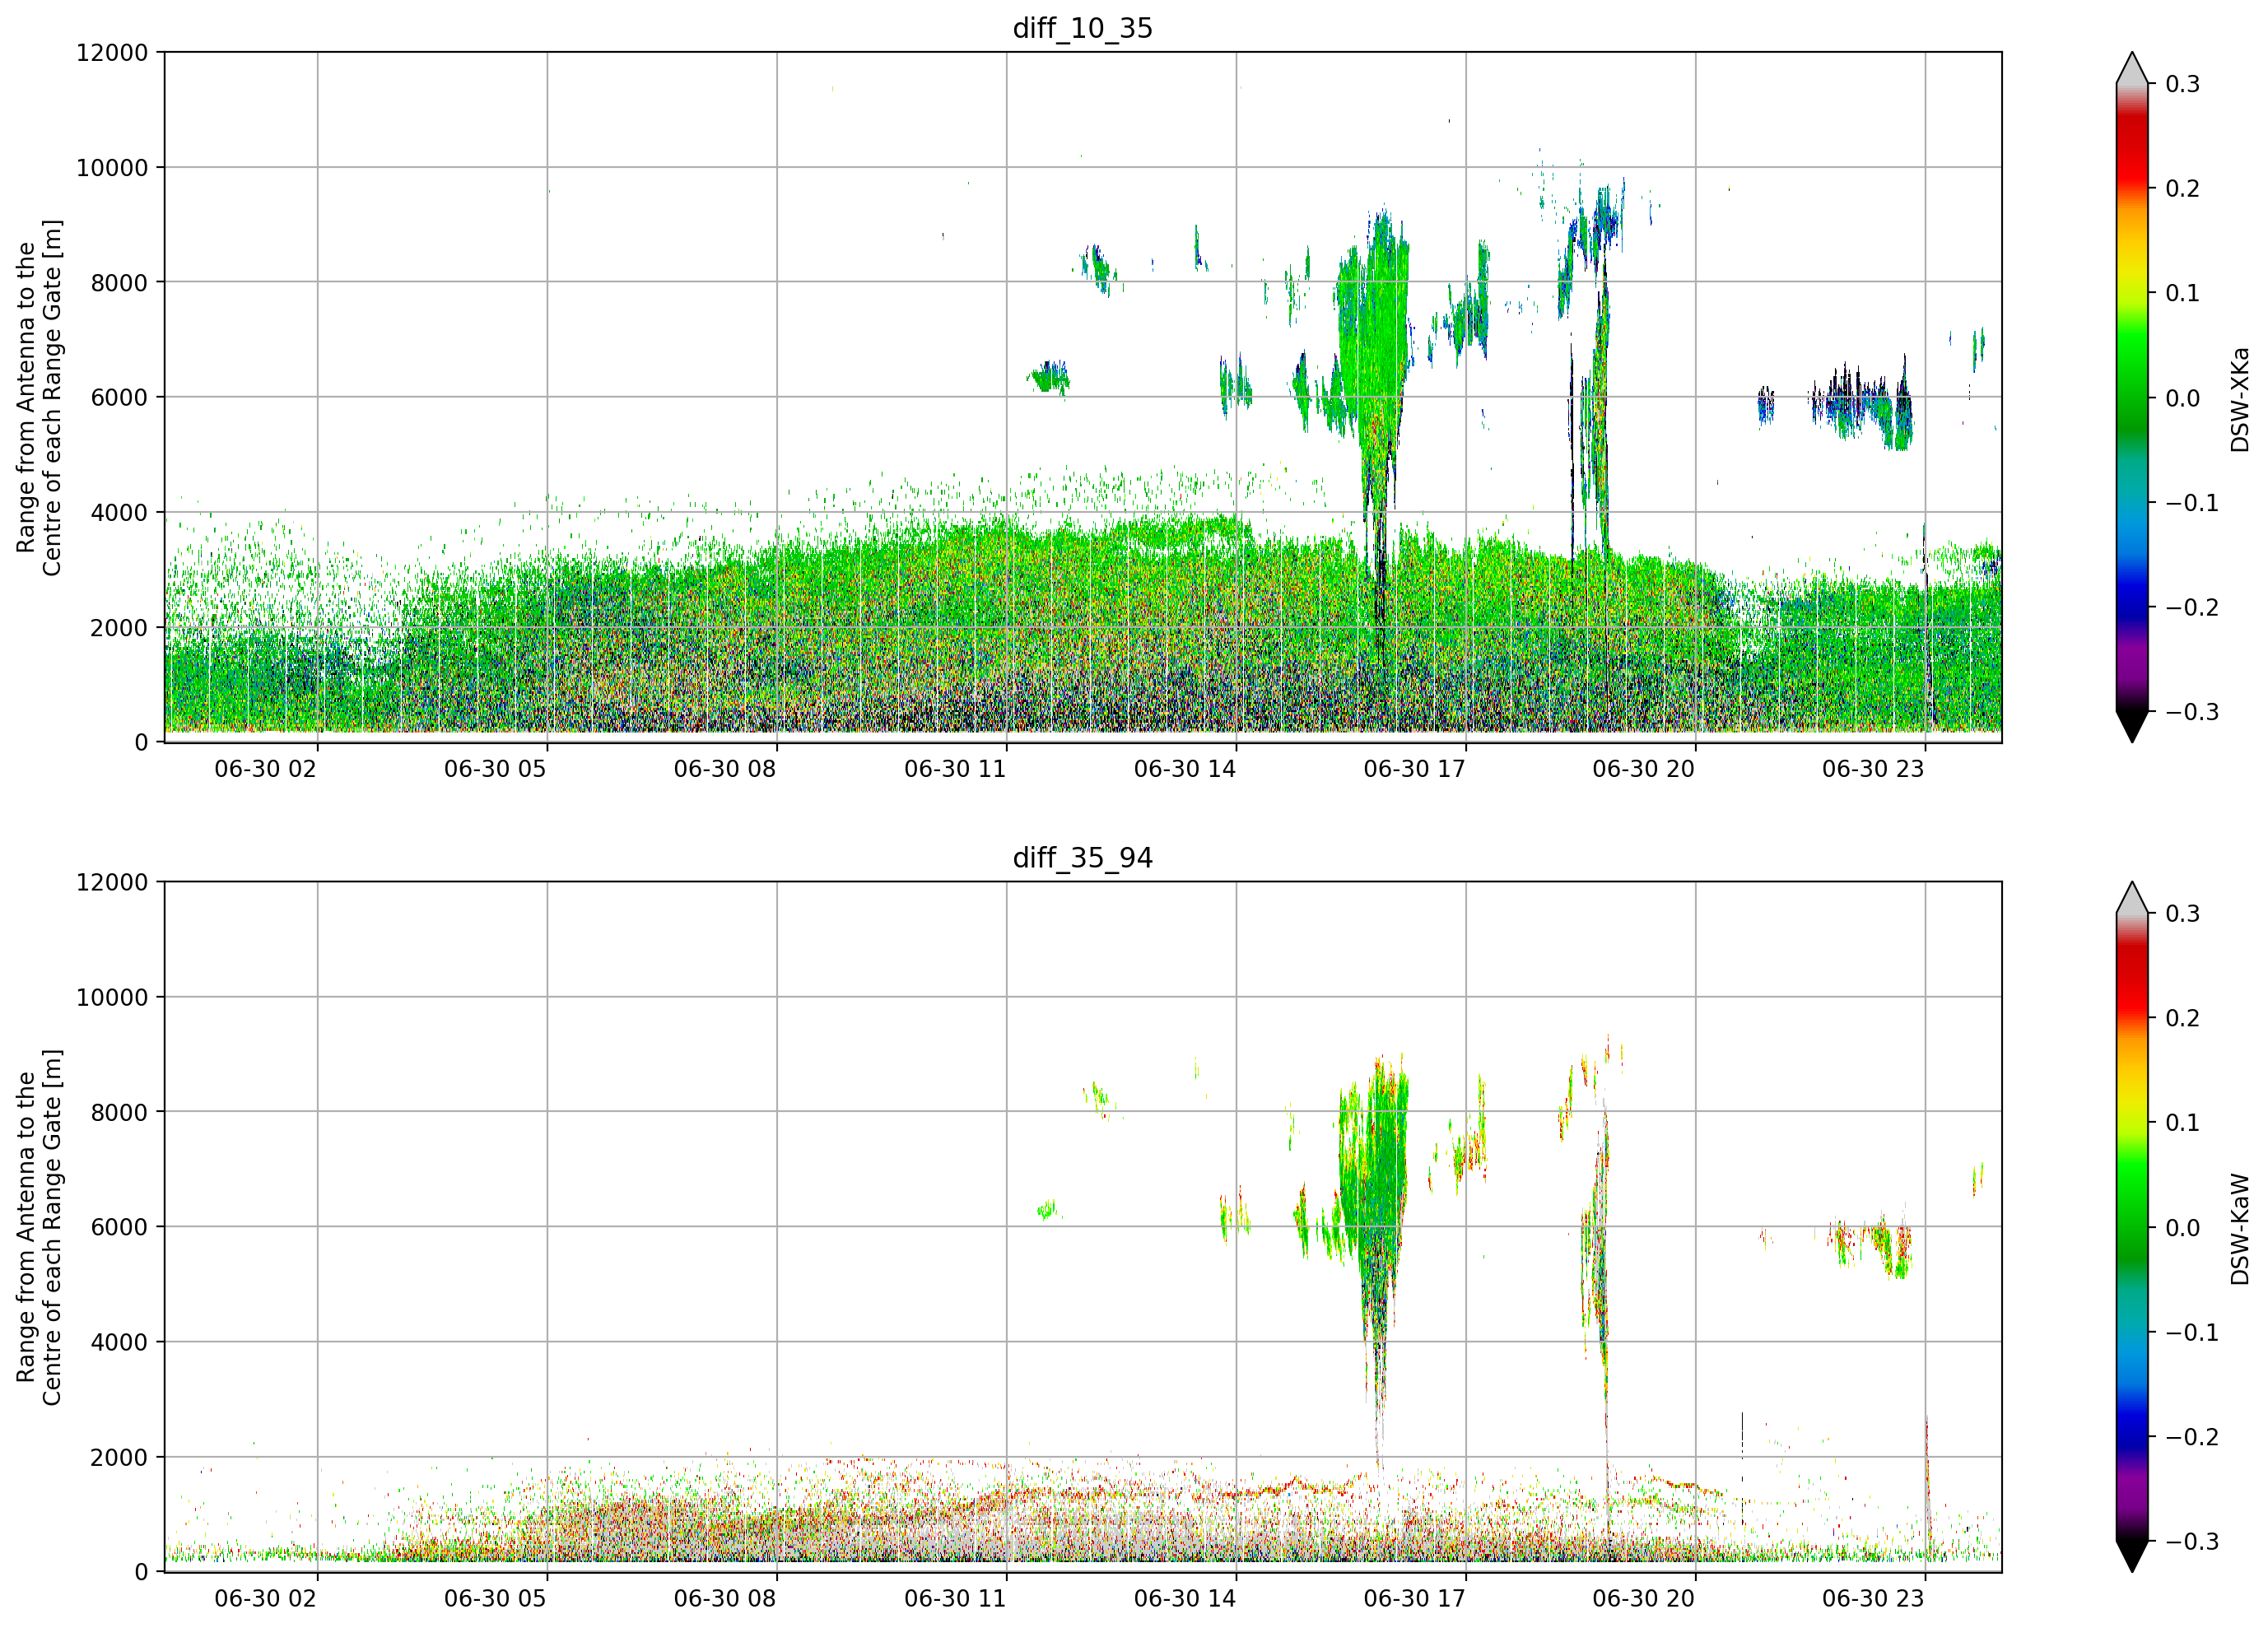Select the DSW-XKa colorbar label
Viewport: 2268px width, 1628px height.
pos(2239,399)
